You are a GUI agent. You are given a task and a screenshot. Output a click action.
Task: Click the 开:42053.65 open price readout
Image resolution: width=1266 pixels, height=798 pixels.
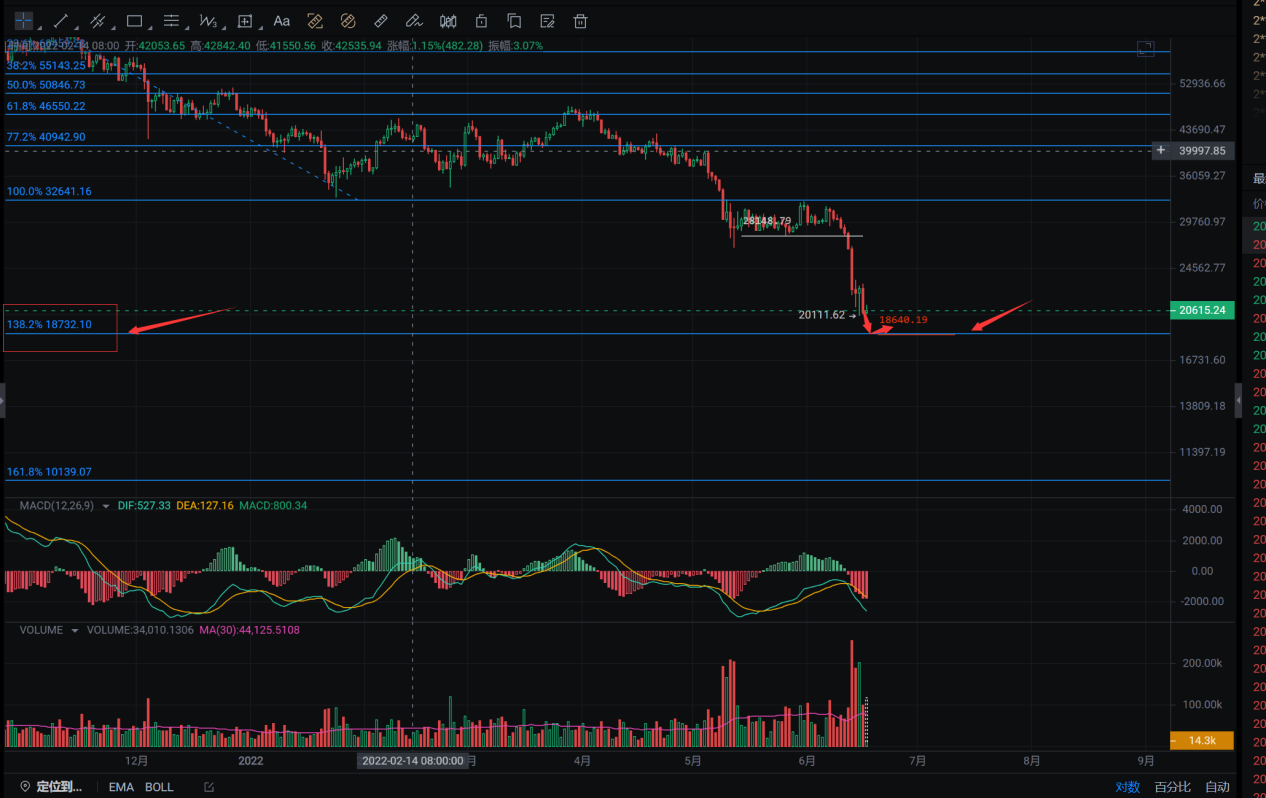(x=155, y=46)
